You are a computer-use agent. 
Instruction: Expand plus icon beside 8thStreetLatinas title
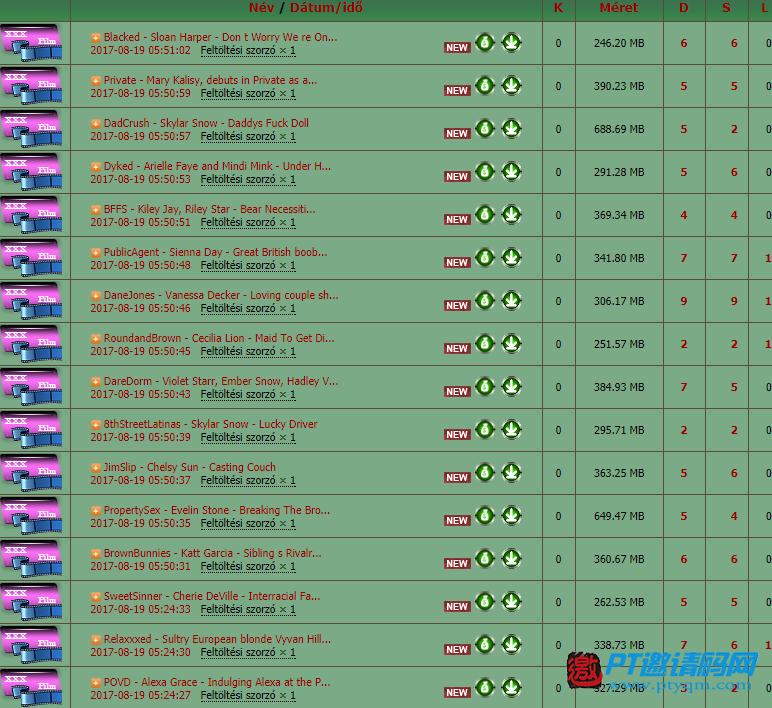click(96, 424)
